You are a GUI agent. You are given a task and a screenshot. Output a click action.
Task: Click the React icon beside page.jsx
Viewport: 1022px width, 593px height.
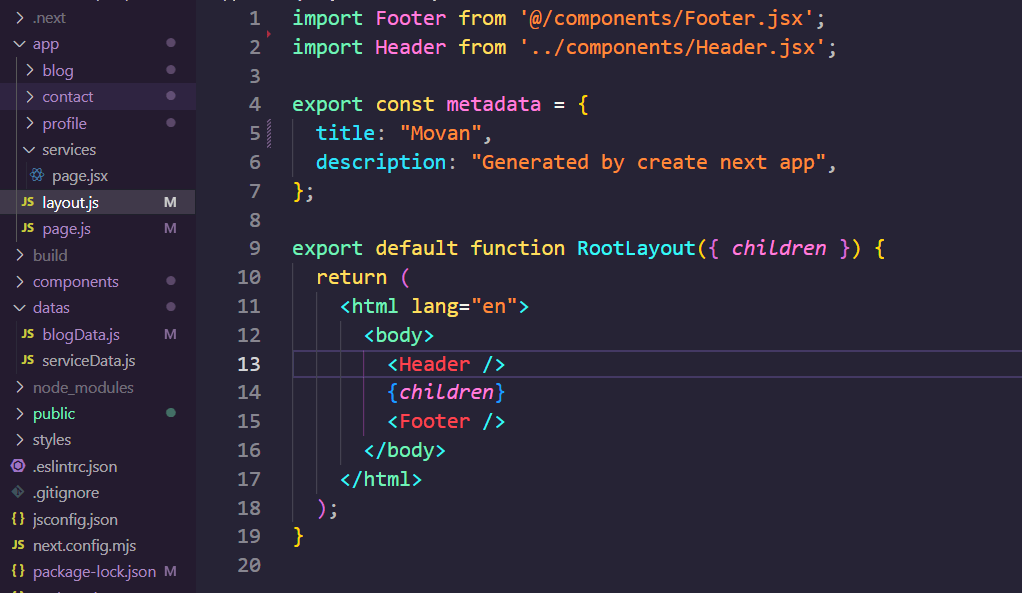coord(37,175)
